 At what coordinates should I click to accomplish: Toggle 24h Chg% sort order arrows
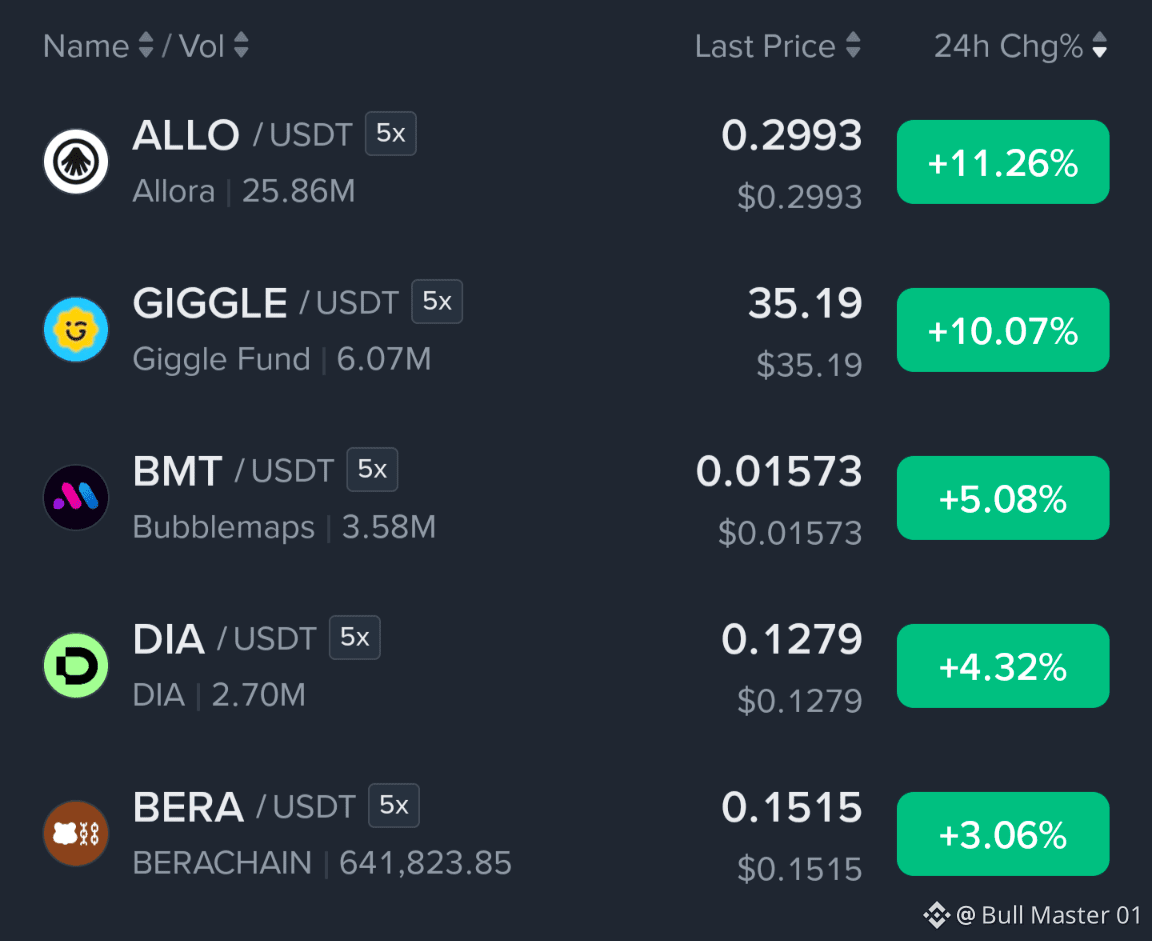[1099, 46]
